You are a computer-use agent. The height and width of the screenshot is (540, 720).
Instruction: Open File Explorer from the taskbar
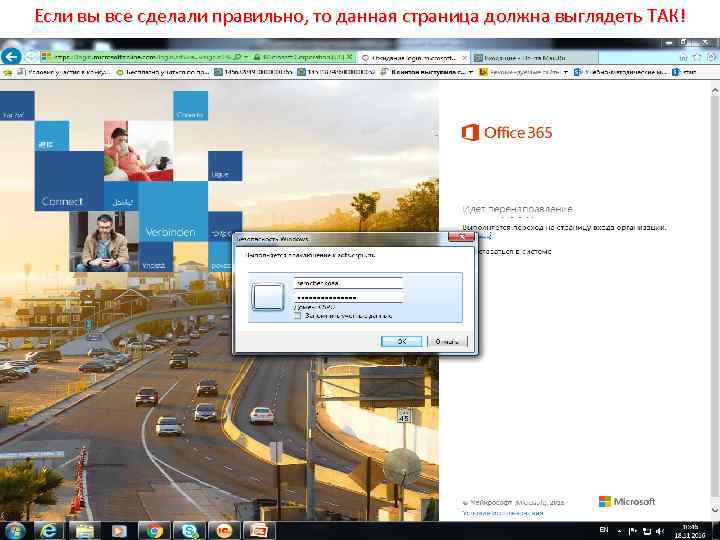(84, 531)
